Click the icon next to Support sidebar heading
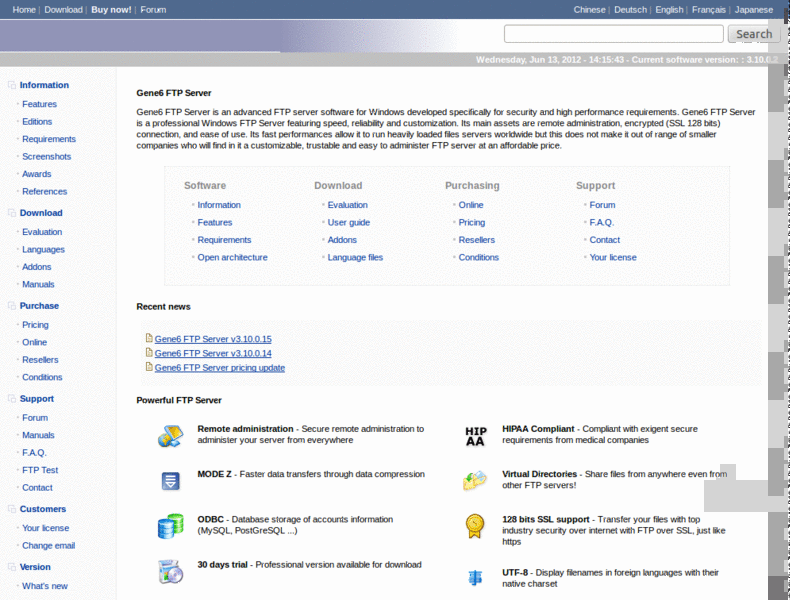The height and width of the screenshot is (600, 800). tap(12, 398)
